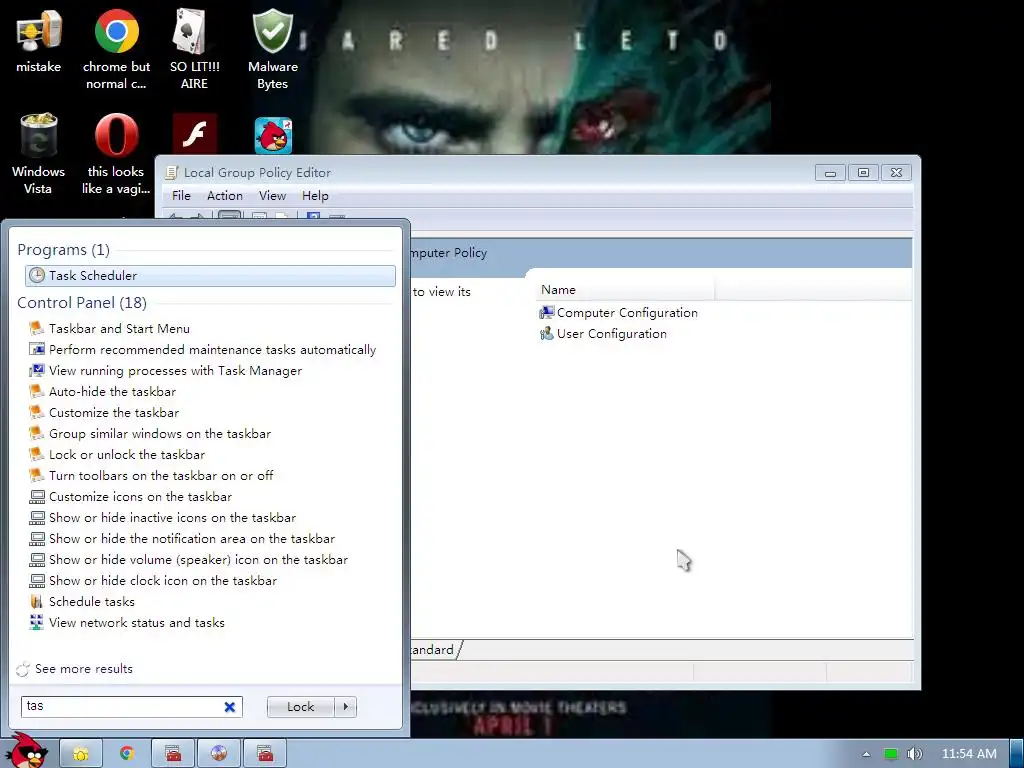Expand the Lock button arrow menu
Viewport: 1024px width, 768px height.
coord(345,707)
